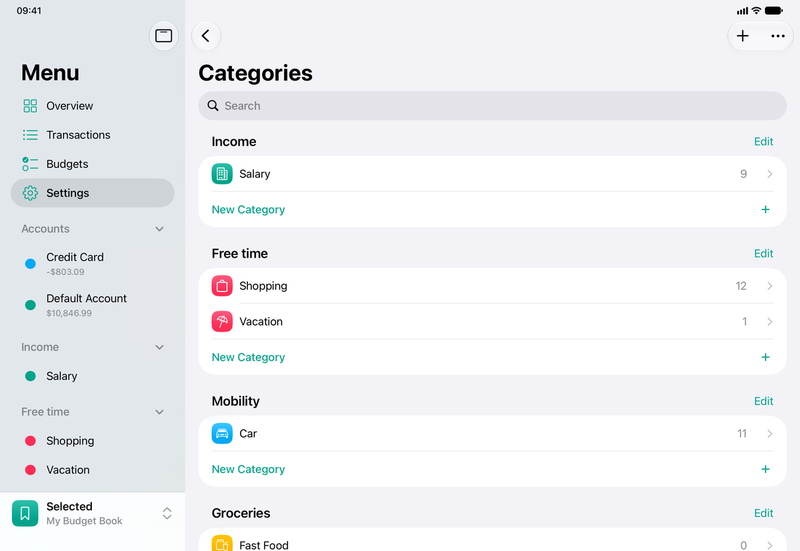Focus the Search categories field
Image resolution: width=800 pixels, height=551 pixels.
[x=492, y=106]
